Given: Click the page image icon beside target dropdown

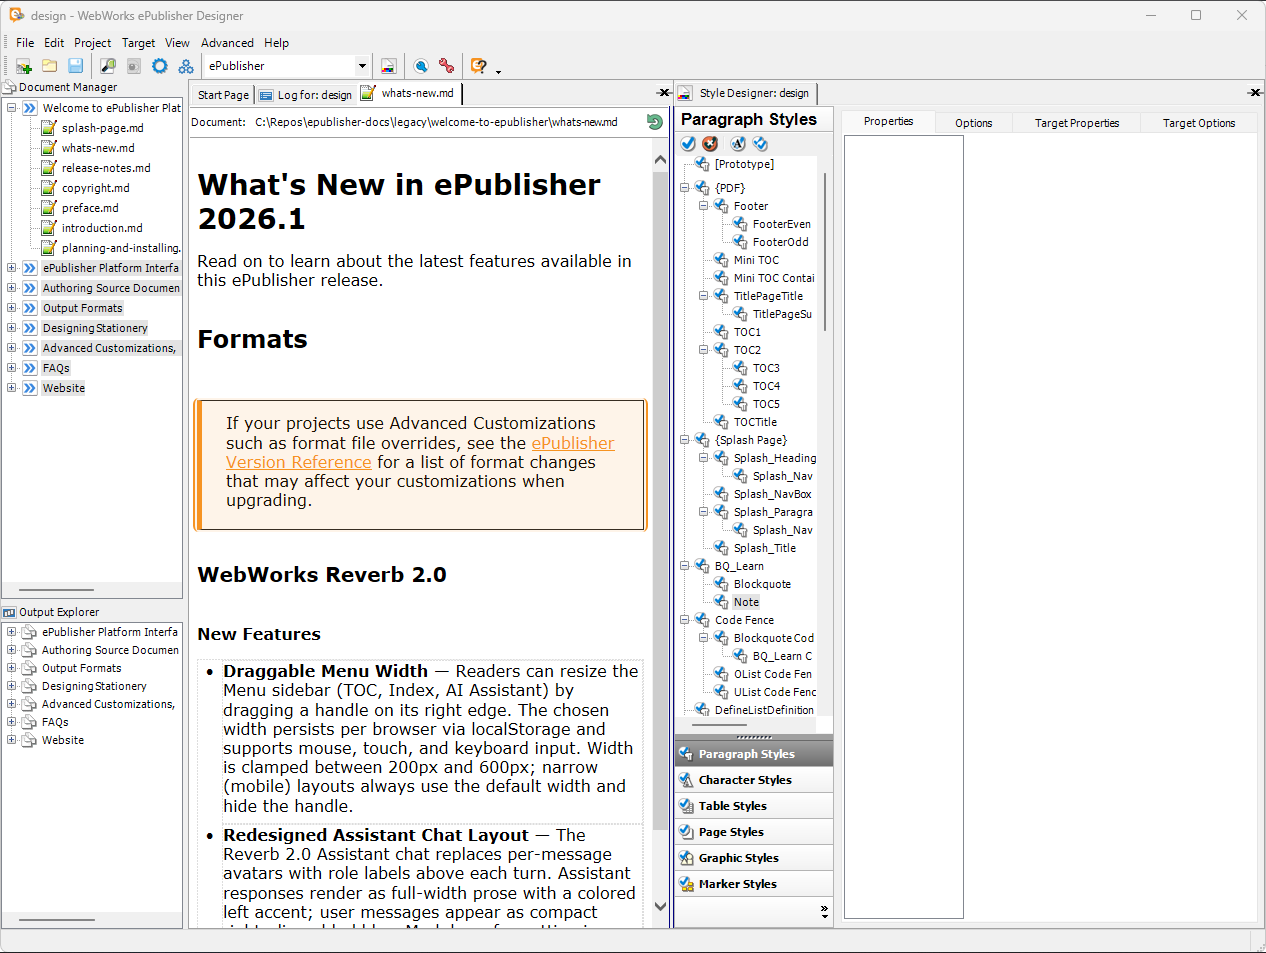Looking at the screenshot, I should point(388,66).
